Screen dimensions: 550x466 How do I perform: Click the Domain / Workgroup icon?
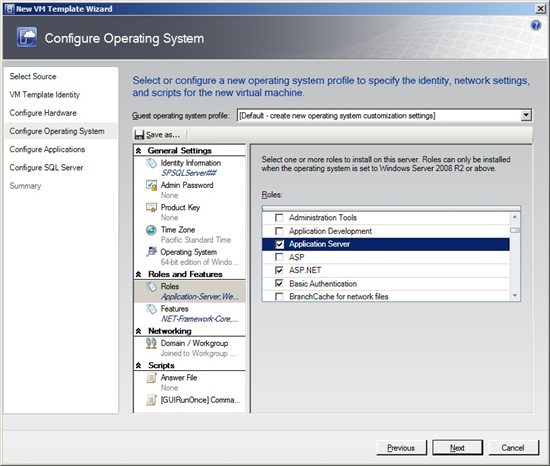coord(152,343)
